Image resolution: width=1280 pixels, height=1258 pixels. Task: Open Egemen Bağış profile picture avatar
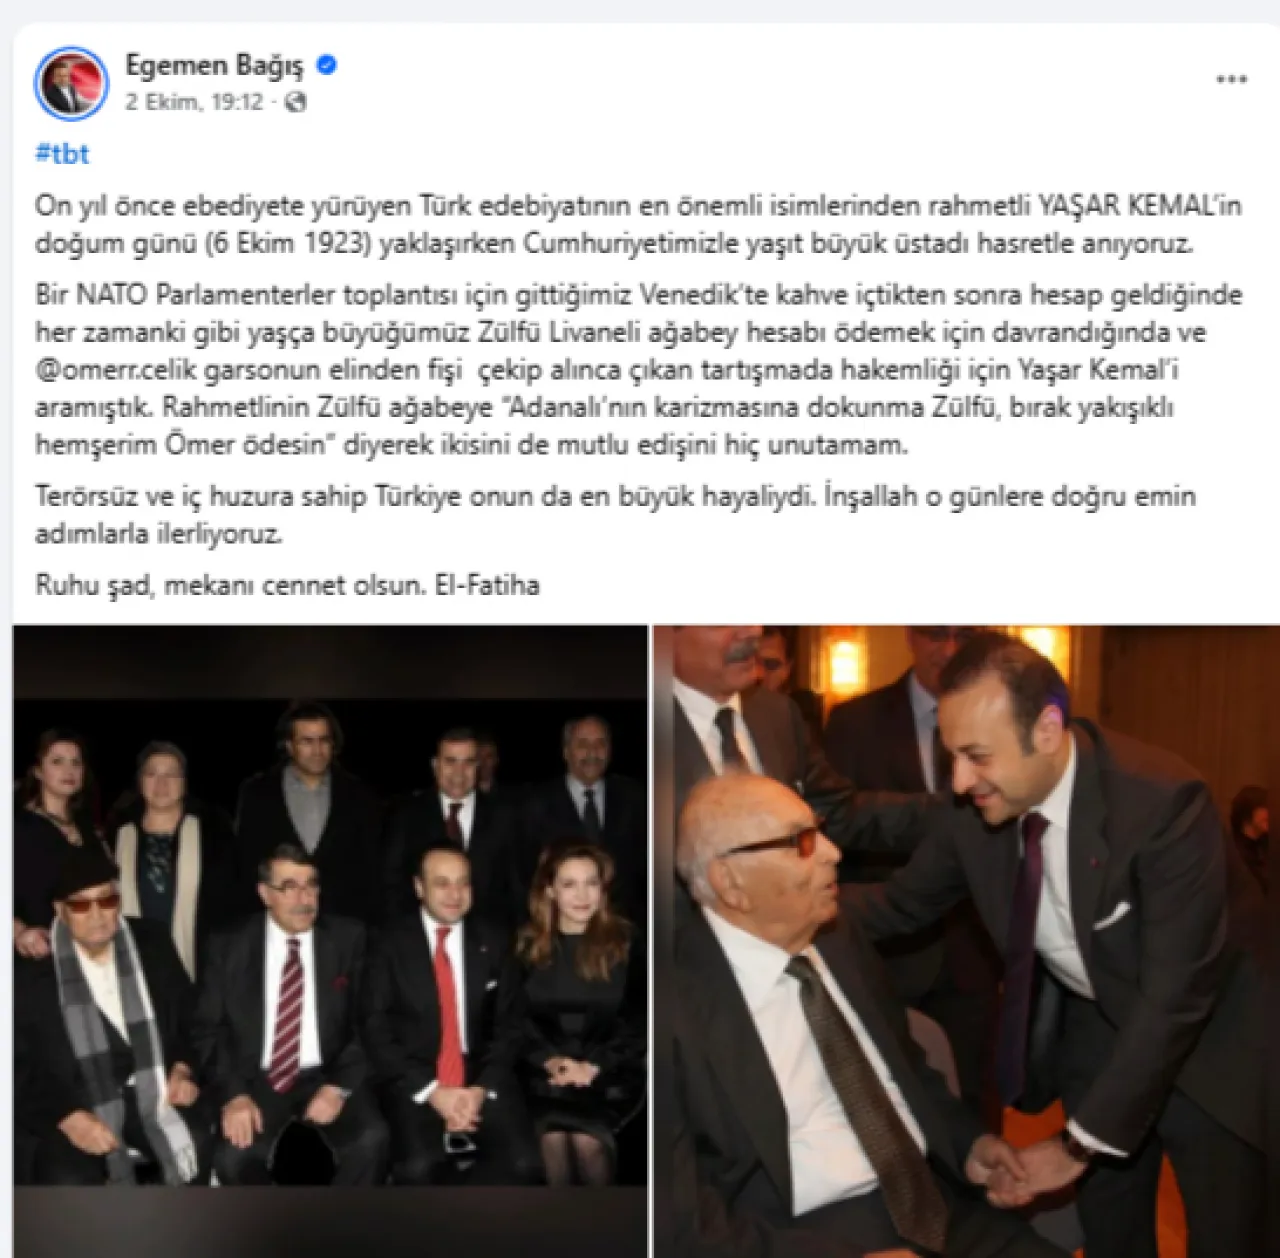point(71,83)
